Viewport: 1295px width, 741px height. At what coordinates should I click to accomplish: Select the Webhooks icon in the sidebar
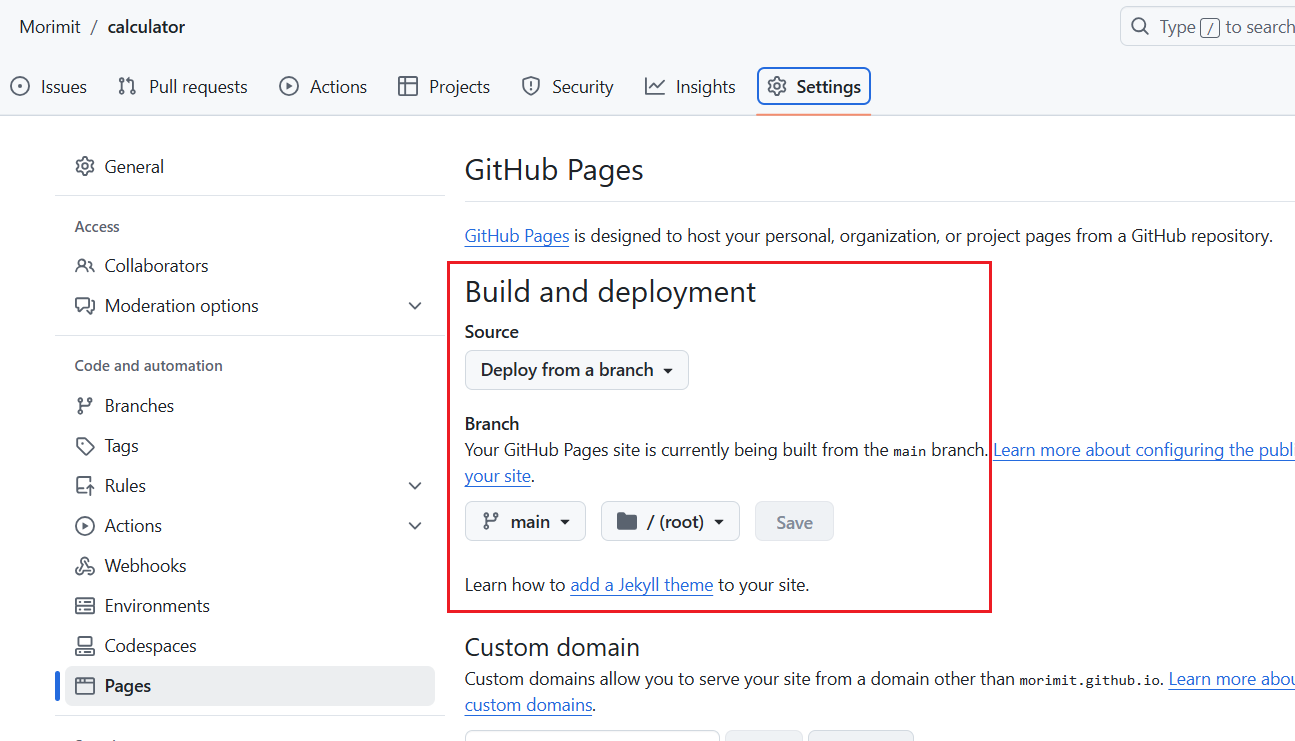pyautogui.click(x=85, y=565)
